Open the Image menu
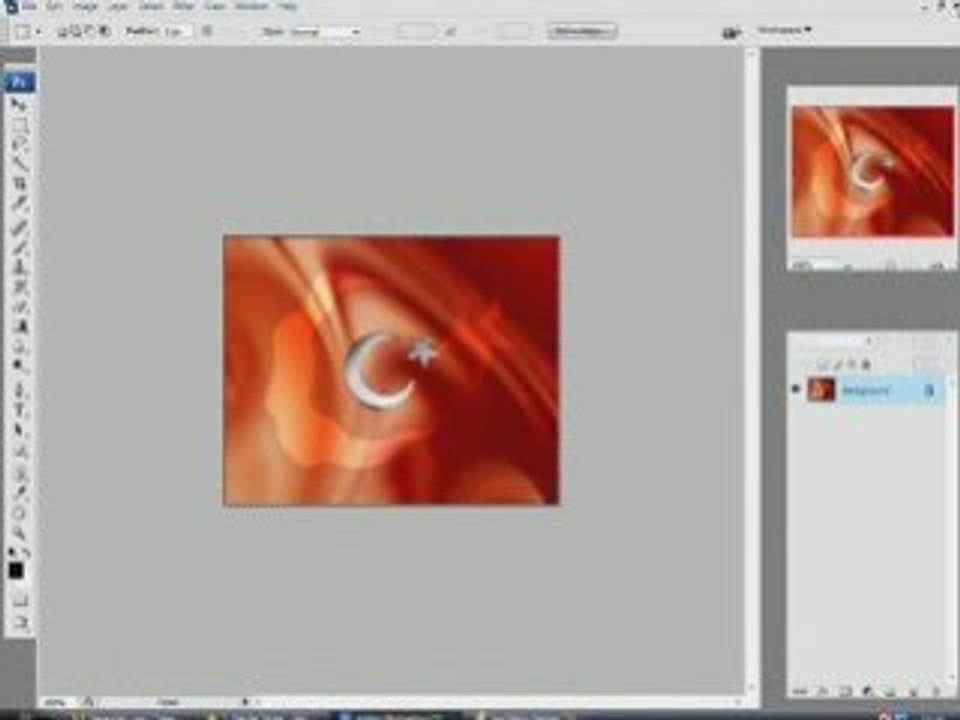The width and height of the screenshot is (960, 720). coord(84,6)
